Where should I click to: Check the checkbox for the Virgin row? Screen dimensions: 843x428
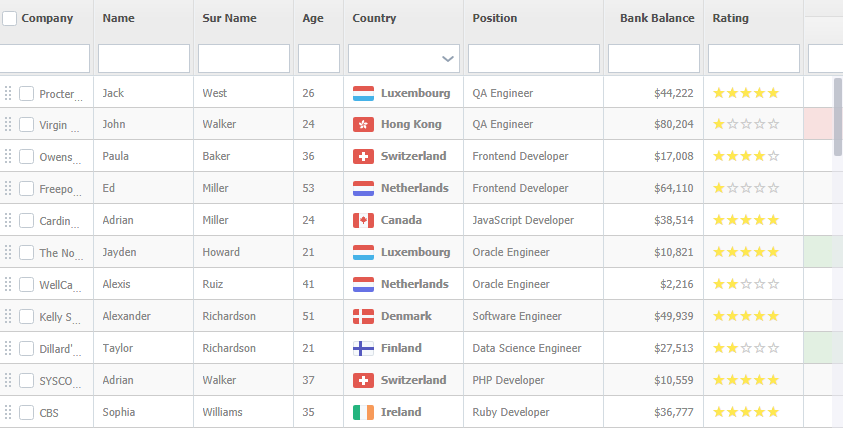(26, 125)
